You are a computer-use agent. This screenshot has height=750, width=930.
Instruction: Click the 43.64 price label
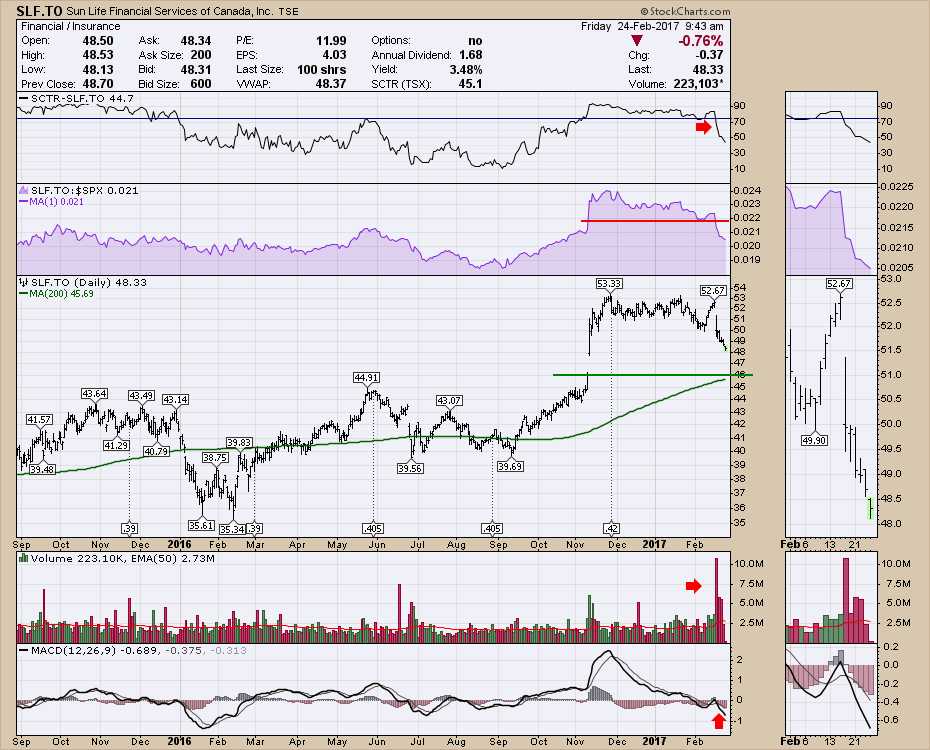click(94, 393)
